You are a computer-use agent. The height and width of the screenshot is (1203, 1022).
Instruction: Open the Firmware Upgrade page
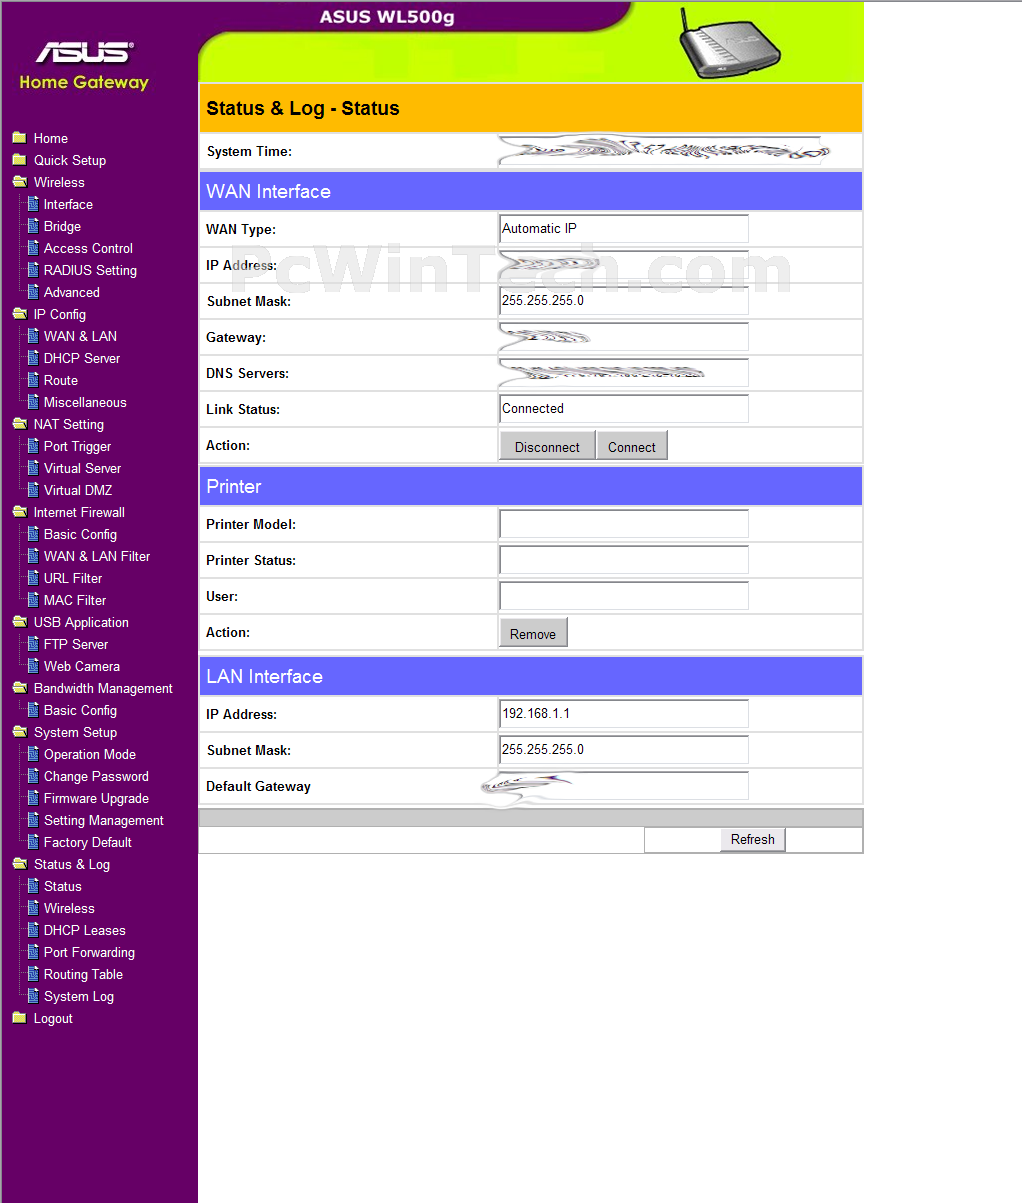(x=96, y=798)
